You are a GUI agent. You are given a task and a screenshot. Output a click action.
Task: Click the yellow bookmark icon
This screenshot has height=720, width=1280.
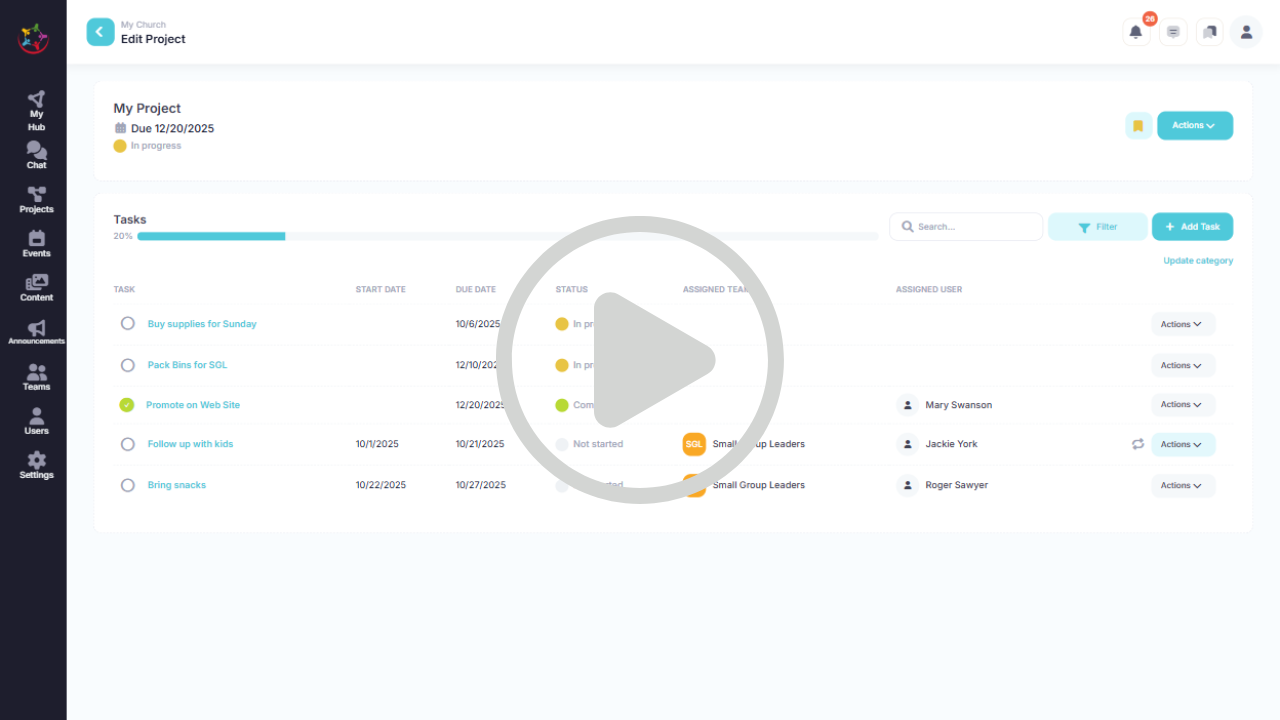tap(1138, 126)
